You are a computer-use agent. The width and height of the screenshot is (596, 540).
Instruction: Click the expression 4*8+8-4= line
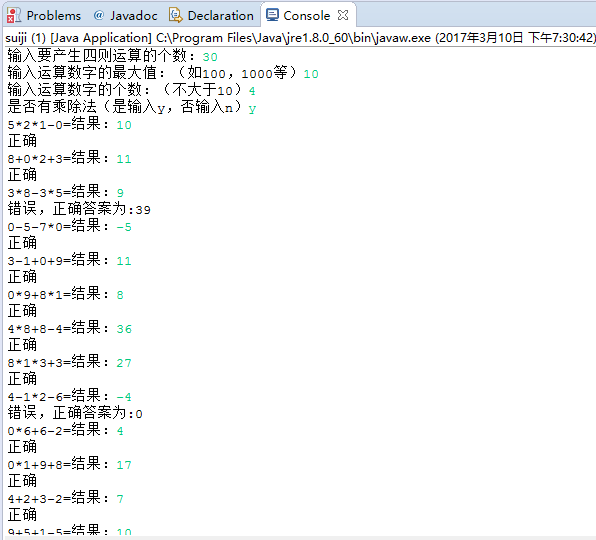click(70, 328)
